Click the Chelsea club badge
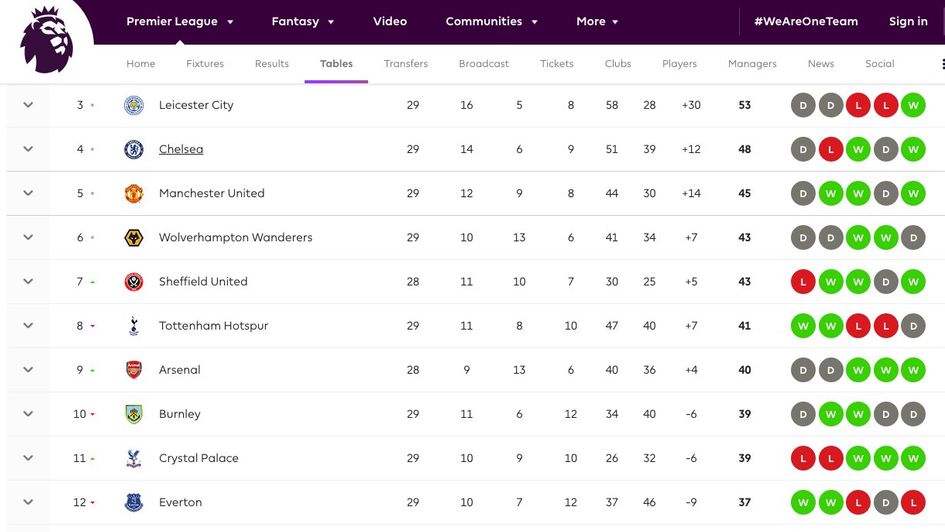This screenshot has width=945, height=532. tap(134, 149)
